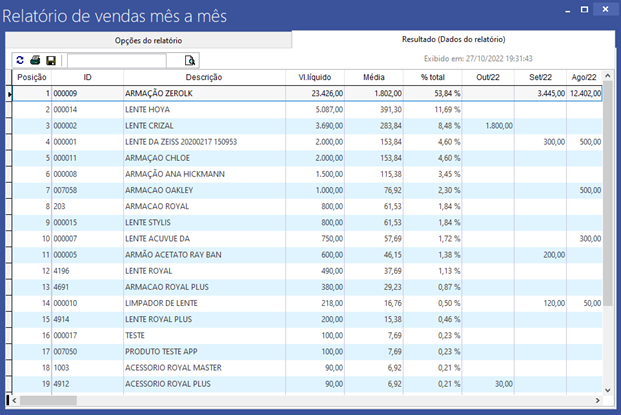Close the Relatório de vendas mês a mês window
The width and height of the screenshot is (621, 415).
605,10
